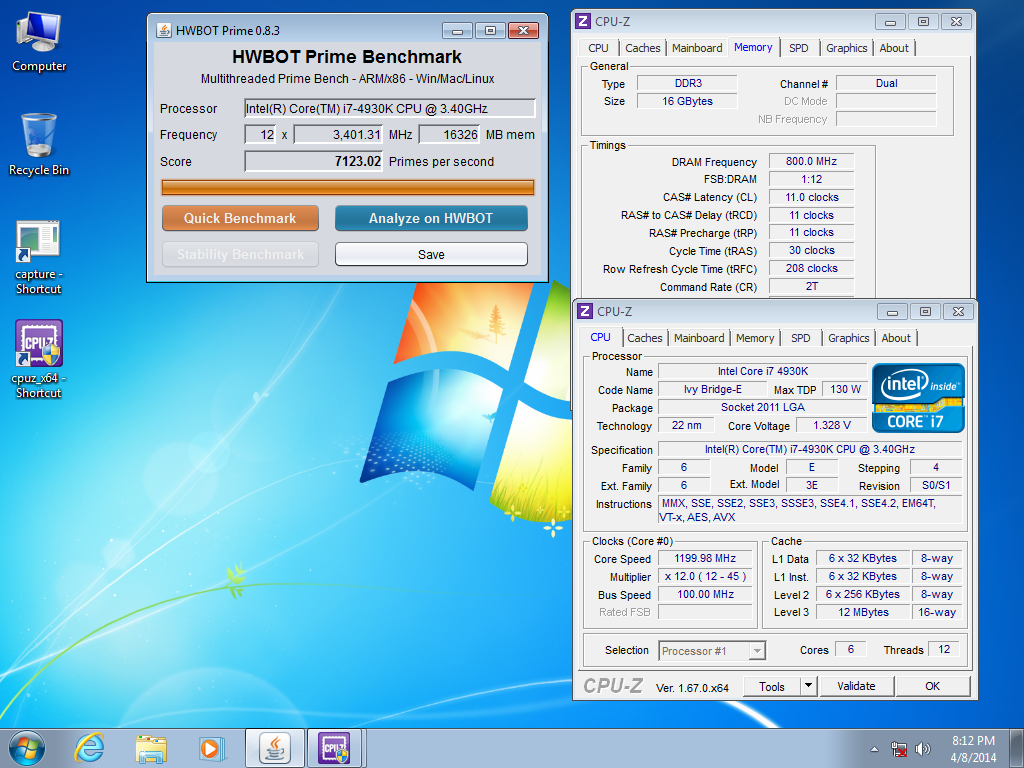Click the Code Name value Ivy Bridge-E

[712, 389]
